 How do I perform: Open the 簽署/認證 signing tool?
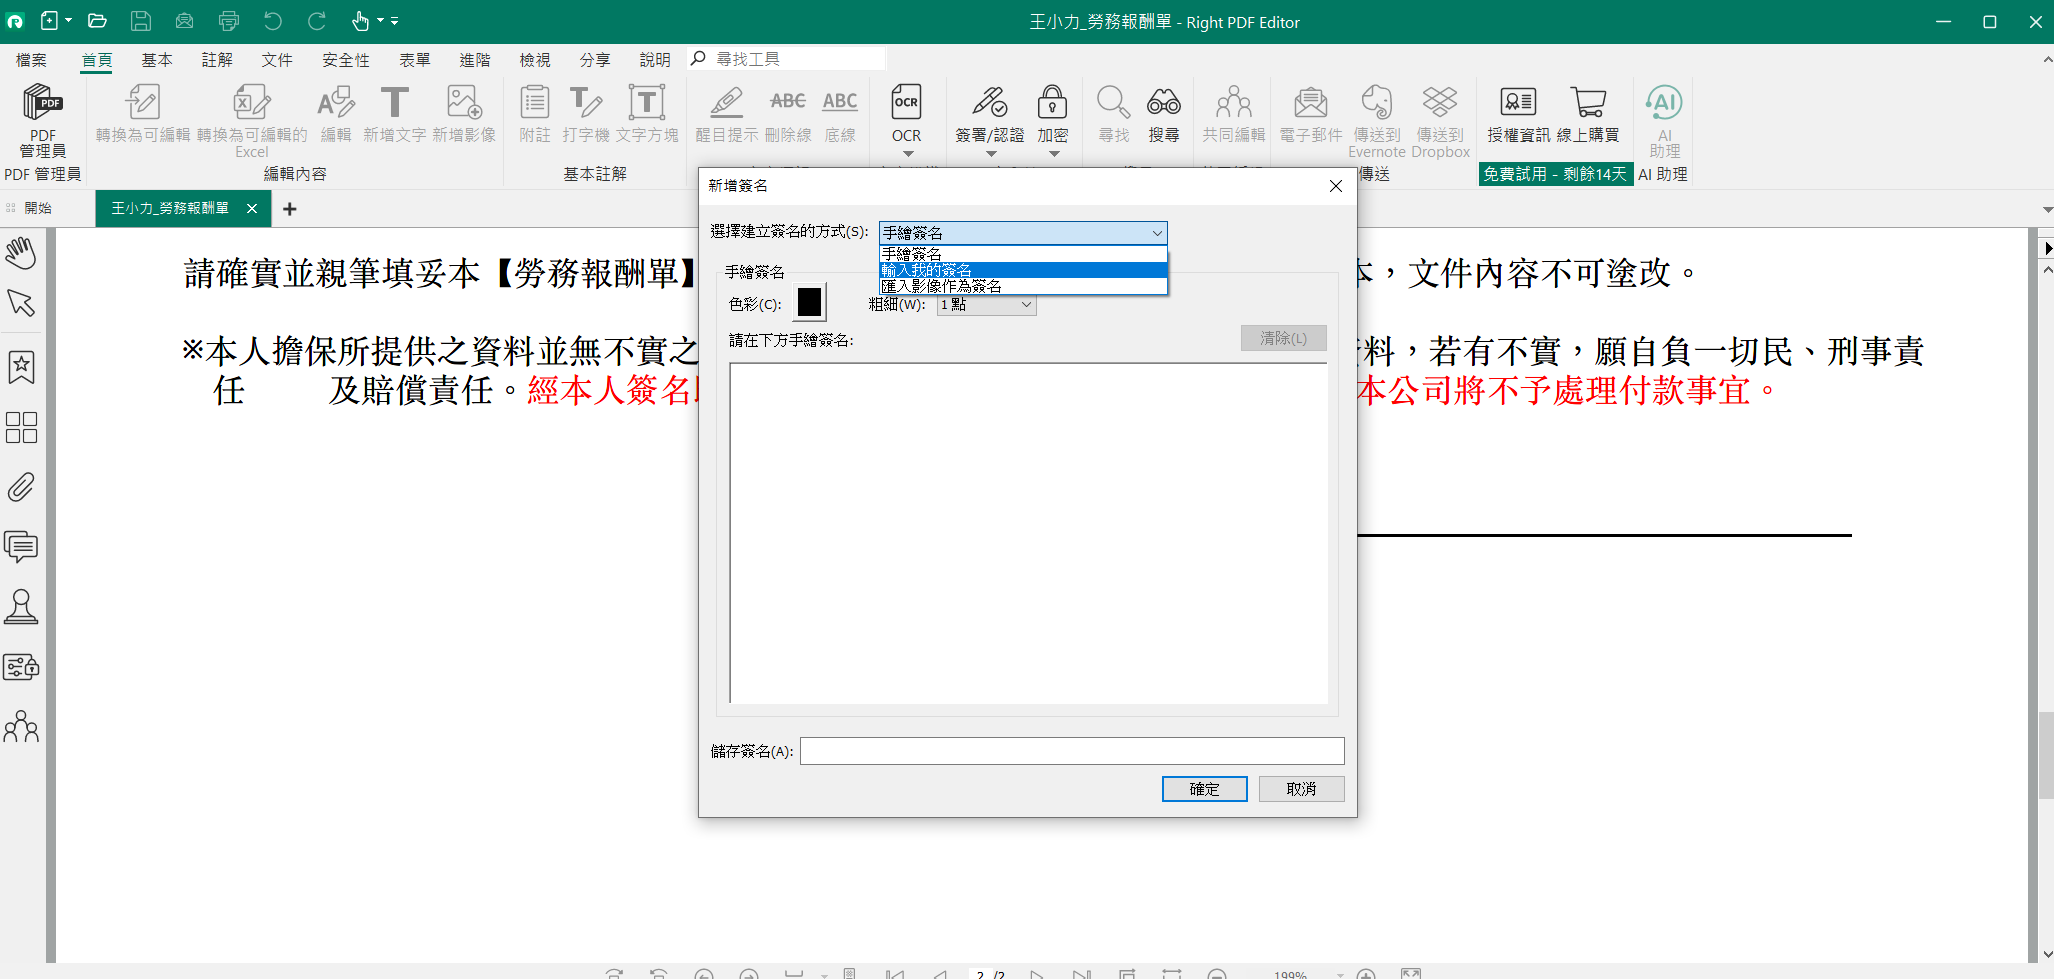[989, 104]
